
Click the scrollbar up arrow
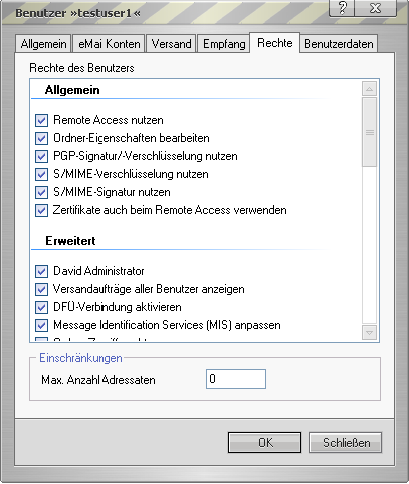pyautogui.click(x=369, y=89)
